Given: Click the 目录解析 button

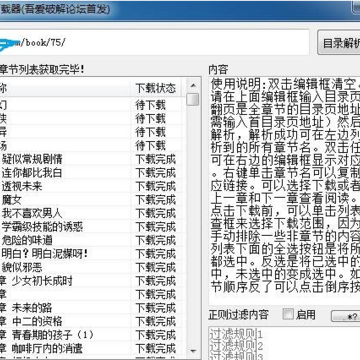Looking at the screenshot, I should pyautogui.click(x=339, y=43).
